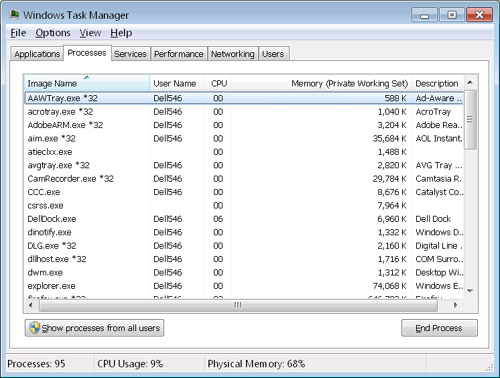Click the CPU Usage: 9% status entry

click(x=130, y=364)
